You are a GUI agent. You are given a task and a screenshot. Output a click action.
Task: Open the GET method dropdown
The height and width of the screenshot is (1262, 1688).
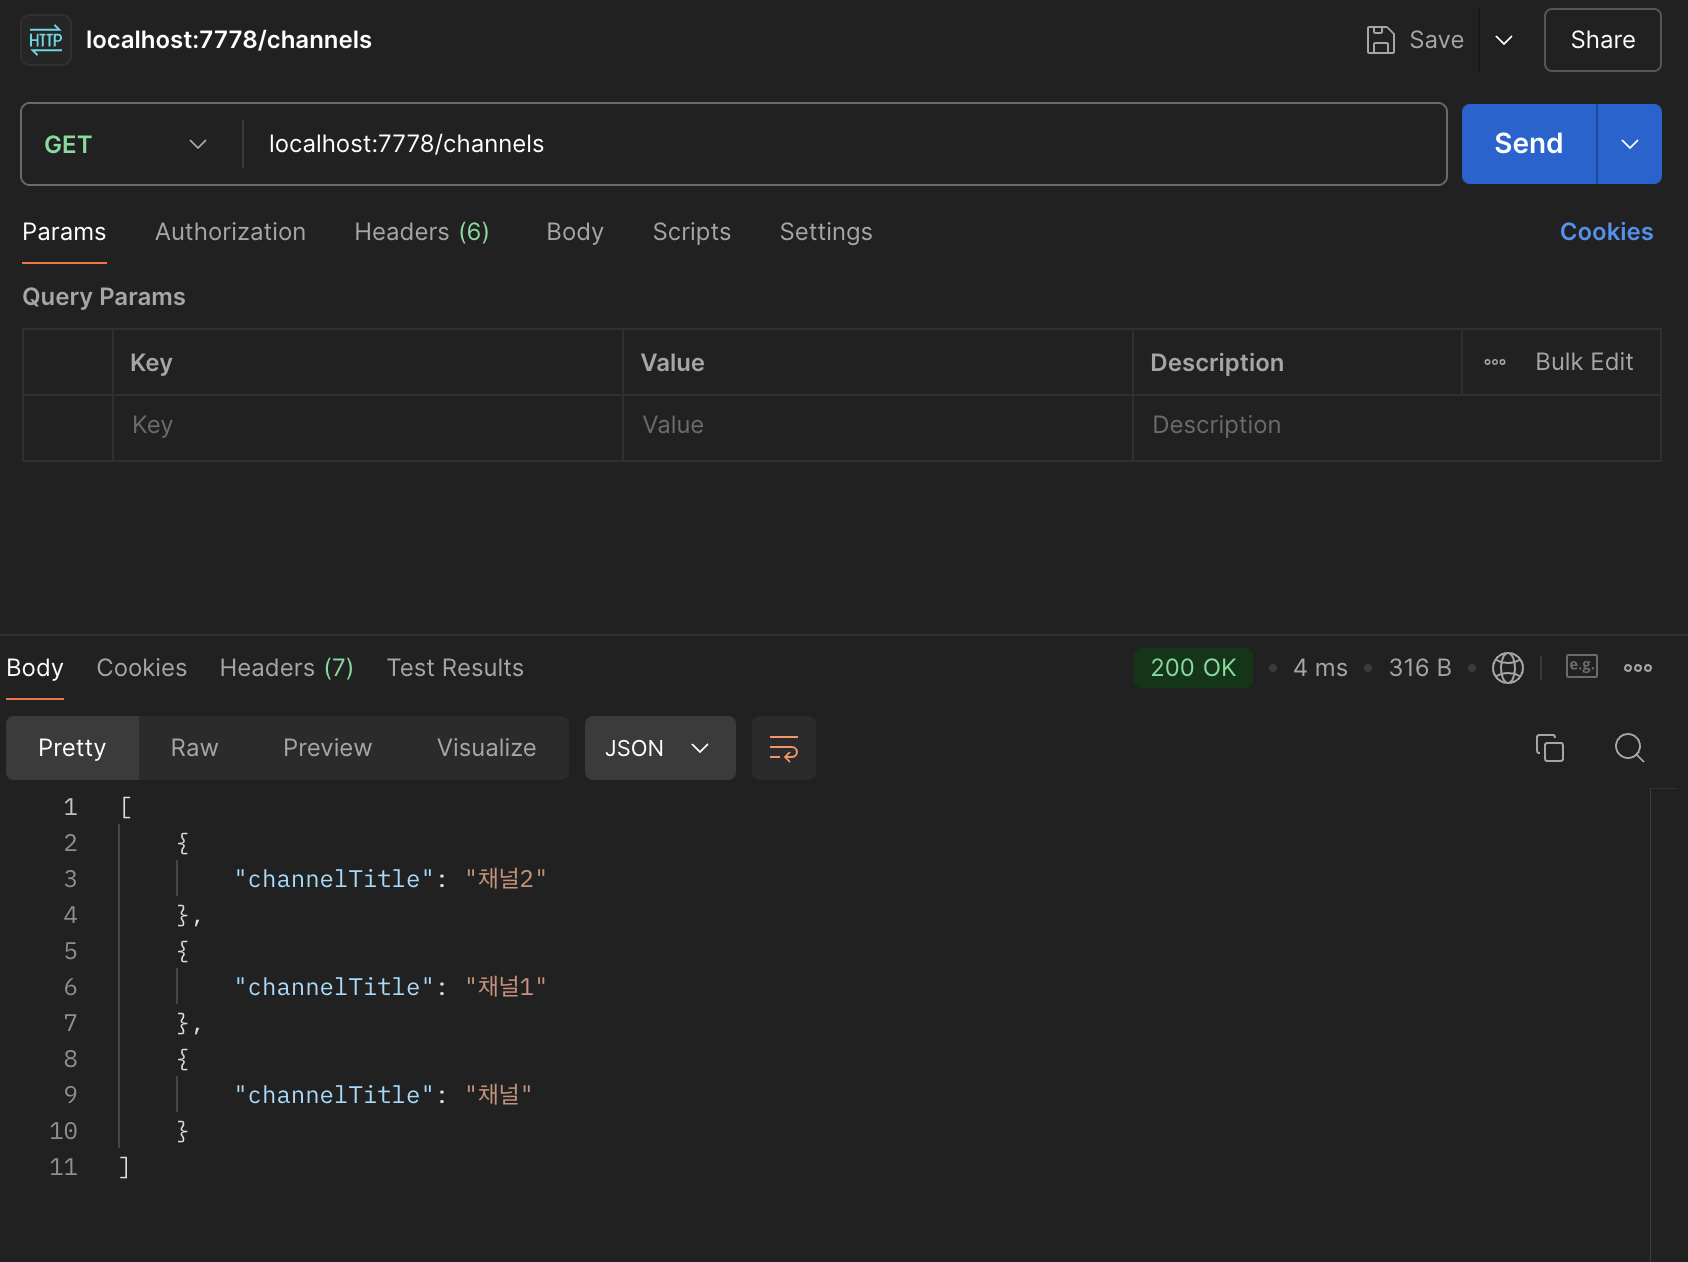point(126,144)
